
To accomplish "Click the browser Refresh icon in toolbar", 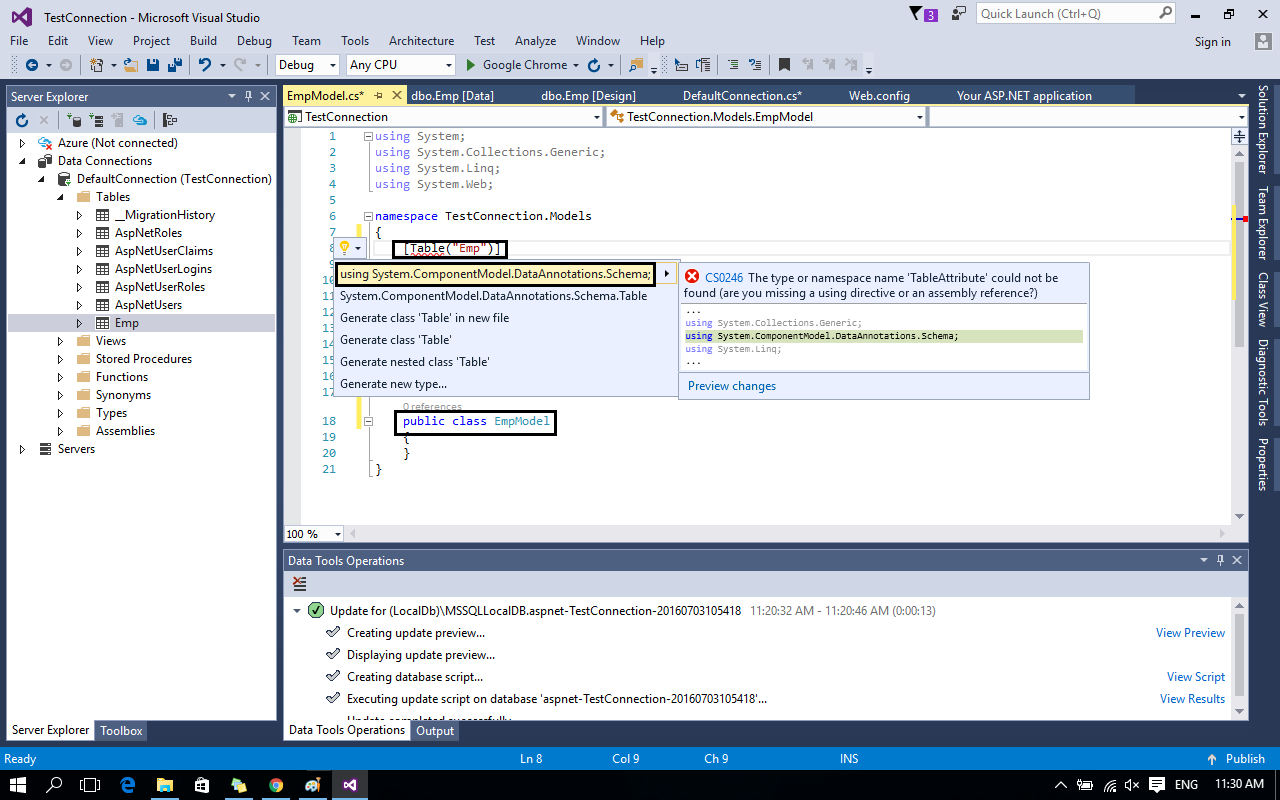I will tap(594, 65).
